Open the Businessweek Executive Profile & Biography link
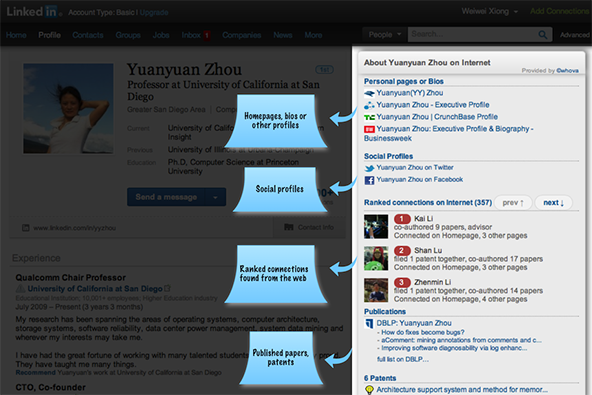Image resolution: width=592 pixels, height=395 pixels. (449, 134)
